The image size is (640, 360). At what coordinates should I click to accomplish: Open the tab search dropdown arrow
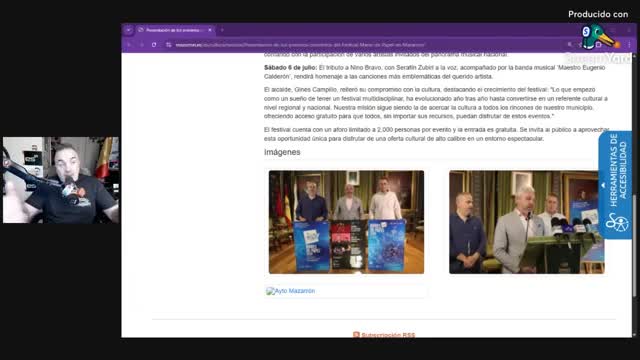tap(129, 30)
